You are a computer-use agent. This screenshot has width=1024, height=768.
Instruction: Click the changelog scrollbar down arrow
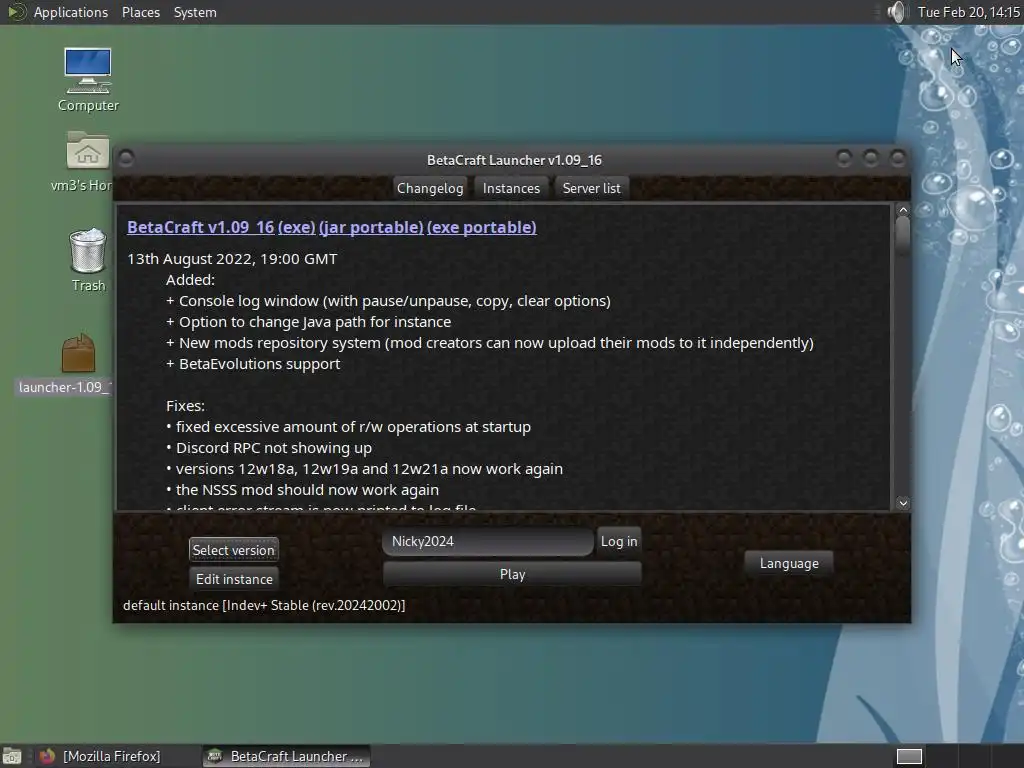click(x=903, y=503)
